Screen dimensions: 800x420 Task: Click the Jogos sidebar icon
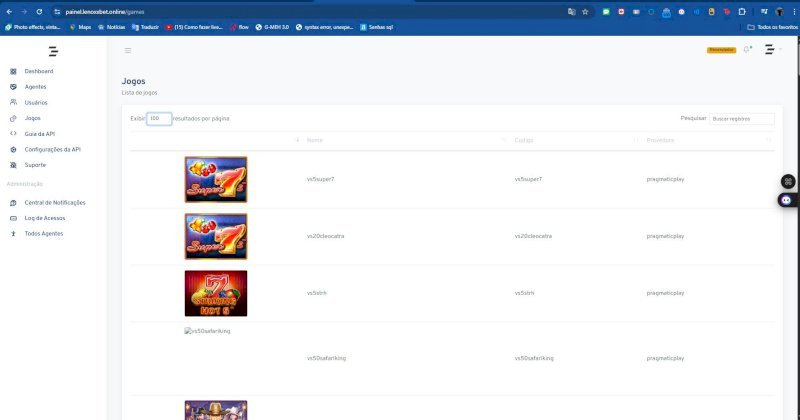tap(13, 118)
